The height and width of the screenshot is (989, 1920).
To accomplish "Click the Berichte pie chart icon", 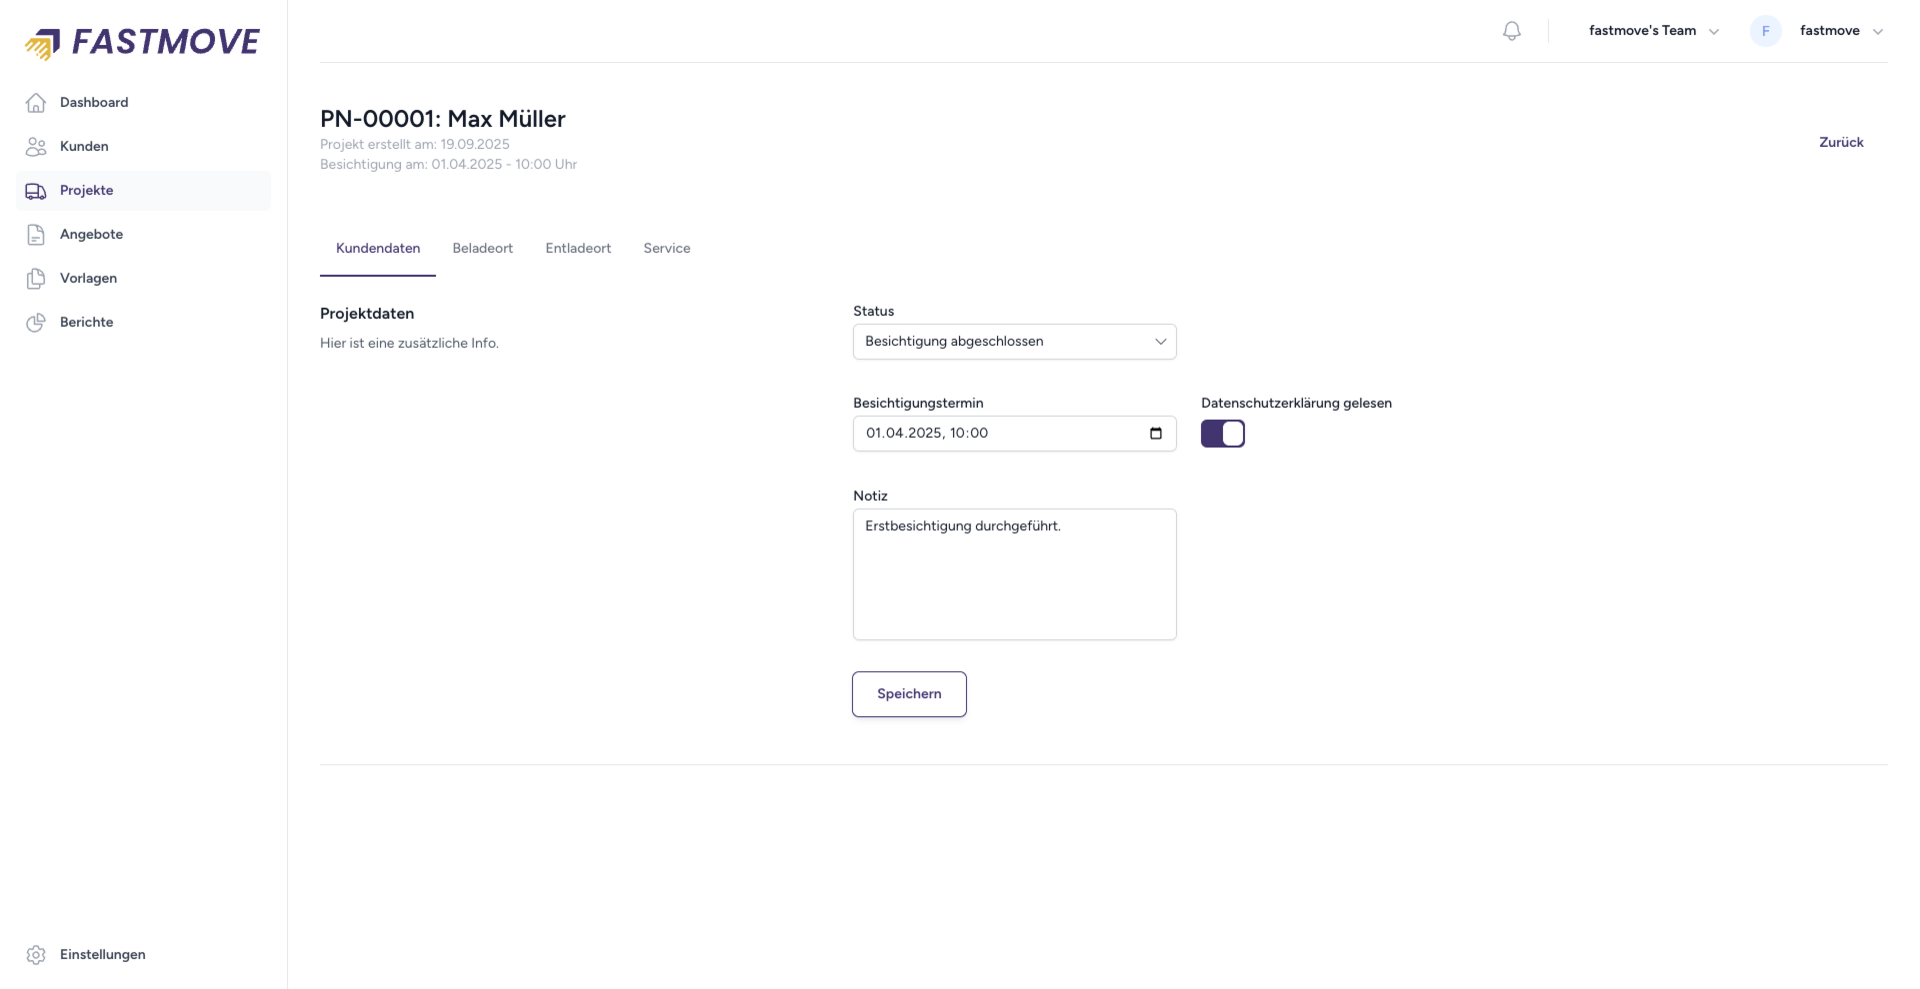I will click(36, 323).
